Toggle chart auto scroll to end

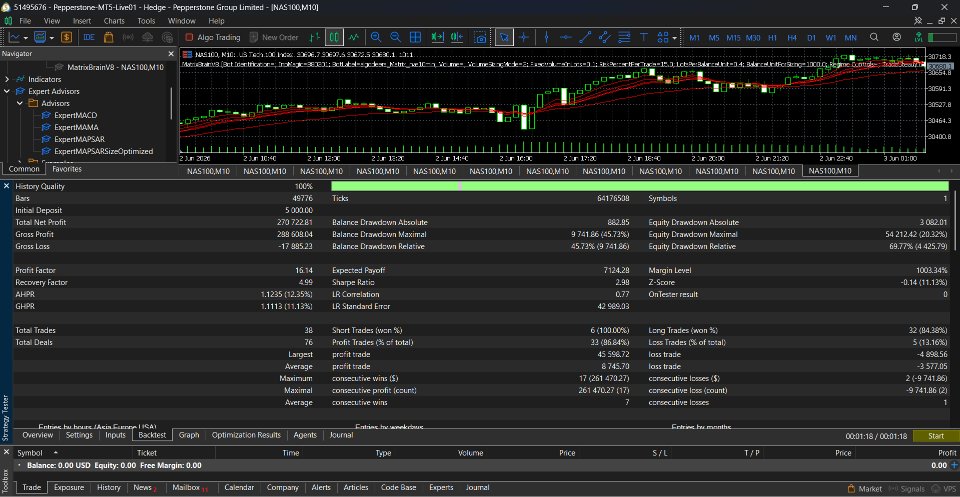pyautogui.click(x=437, y=37)
